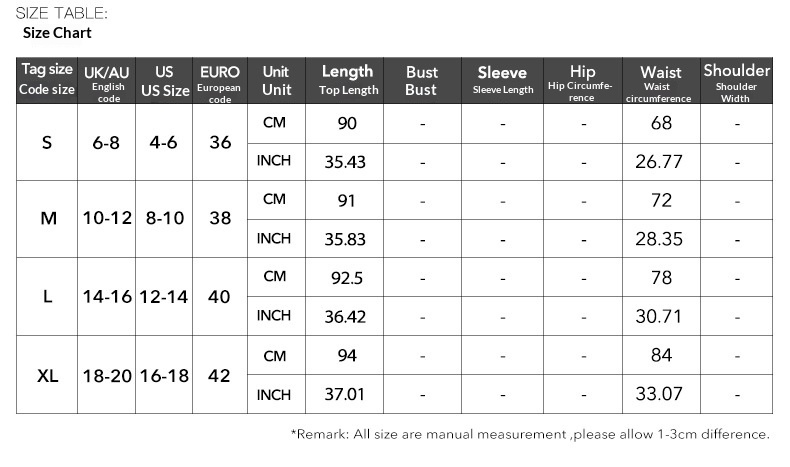Click the 84 waist value

point(661,356)
